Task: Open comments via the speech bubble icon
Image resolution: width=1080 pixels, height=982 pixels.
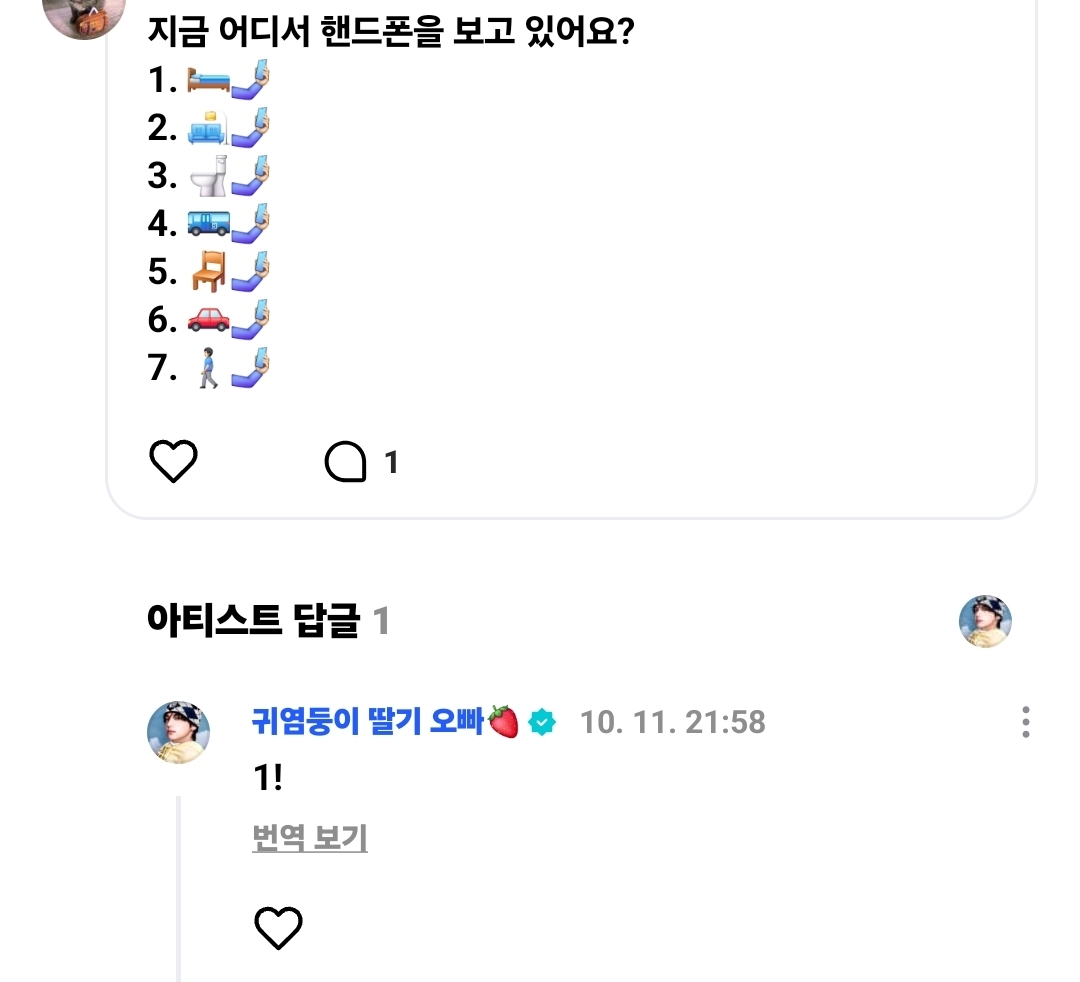Action: click(346, 462)
